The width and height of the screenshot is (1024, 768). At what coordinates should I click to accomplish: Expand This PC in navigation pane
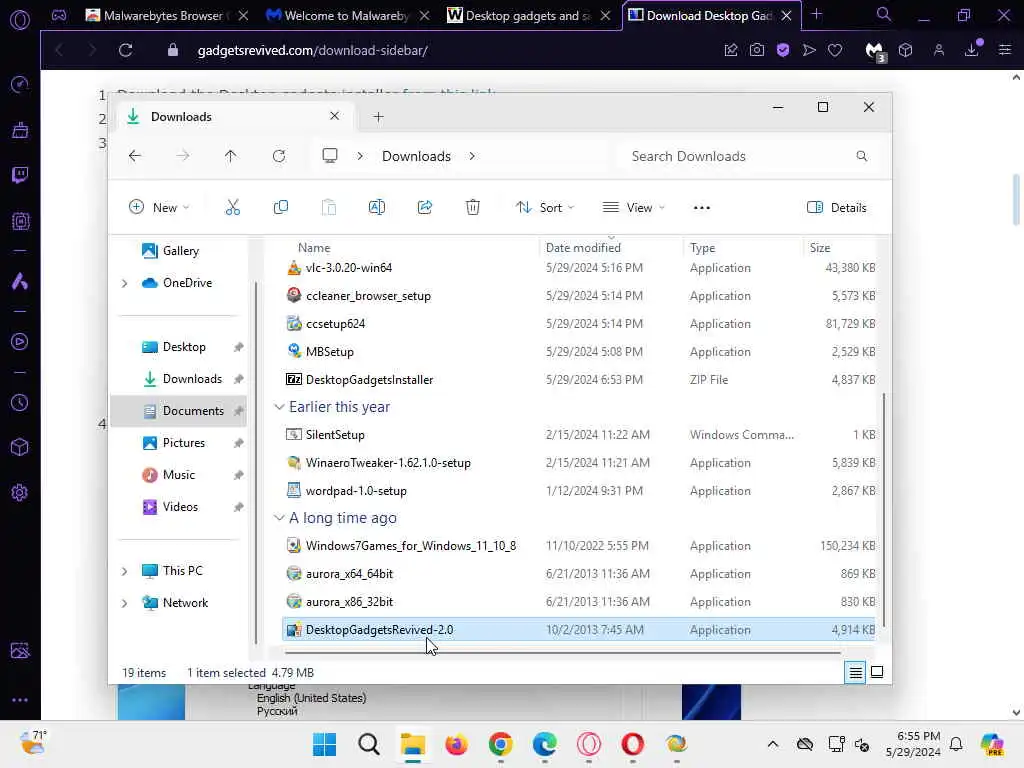[x=124, y=571]
